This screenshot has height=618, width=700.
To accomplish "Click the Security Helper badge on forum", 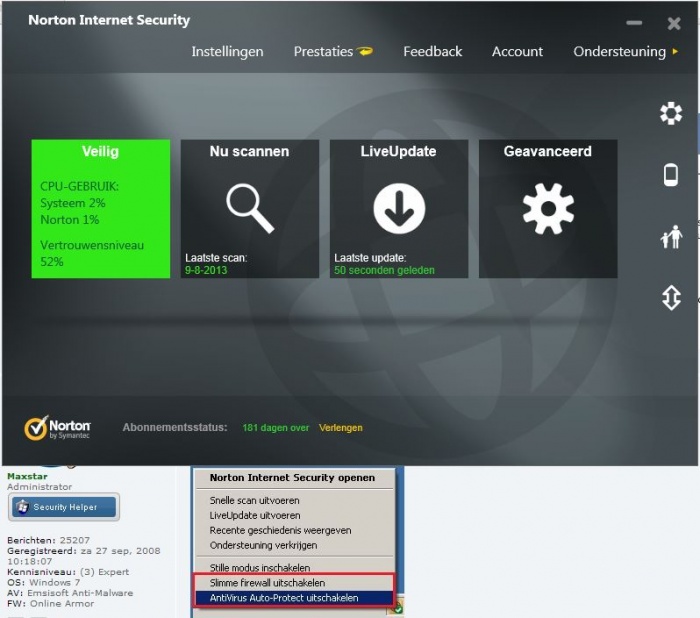I will tap(64, 507).
